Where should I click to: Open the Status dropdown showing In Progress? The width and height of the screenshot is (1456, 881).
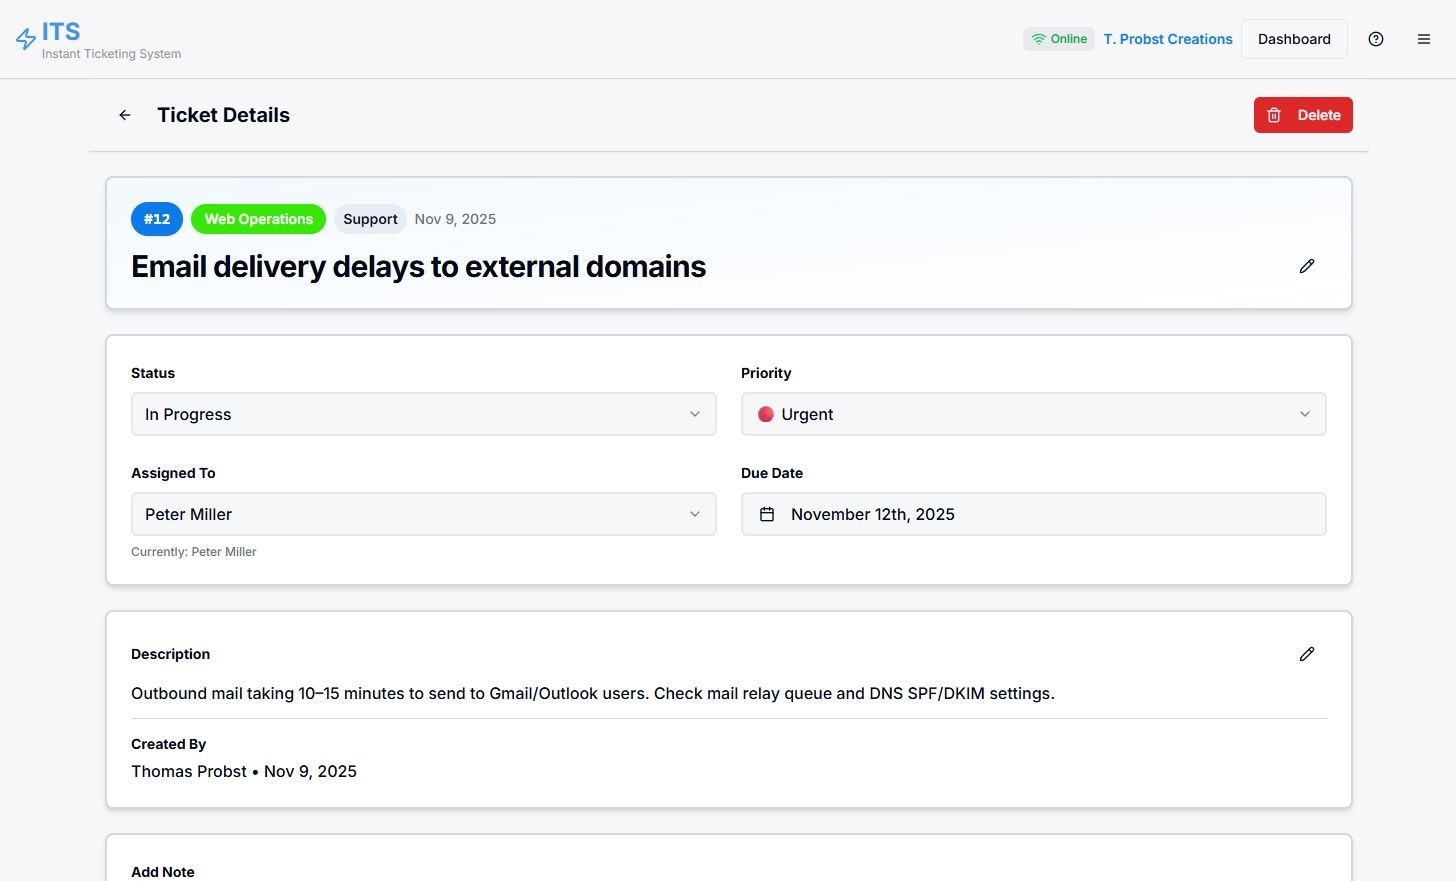pos(423,413)
